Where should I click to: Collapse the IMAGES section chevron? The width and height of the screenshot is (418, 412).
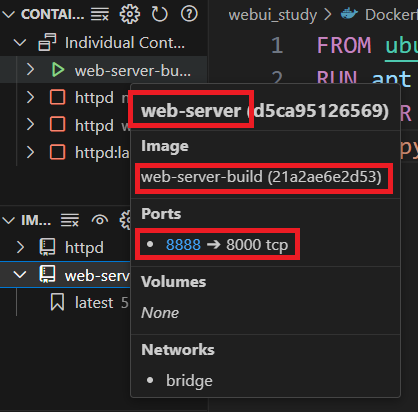pos(9,220)
